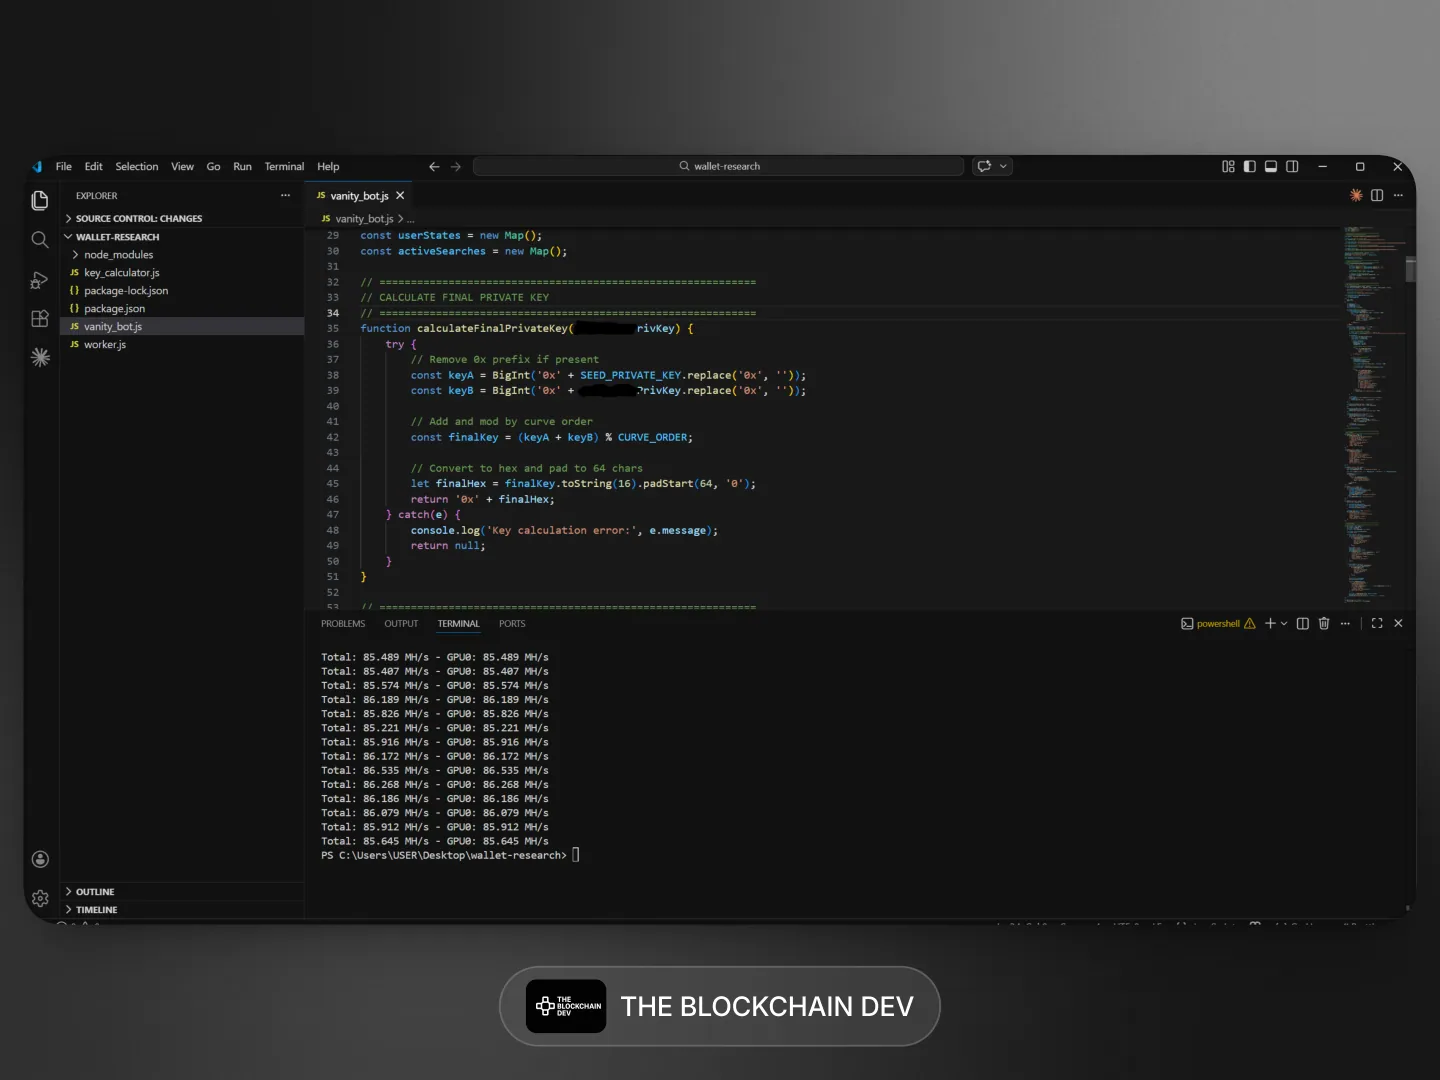Go back with the left navigation arrow

[434, 167]
